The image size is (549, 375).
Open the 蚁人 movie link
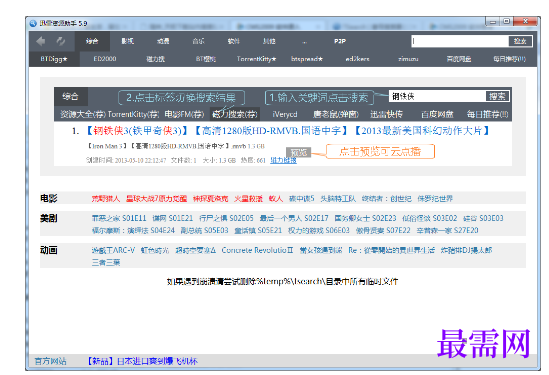click(x=276, y=199)
